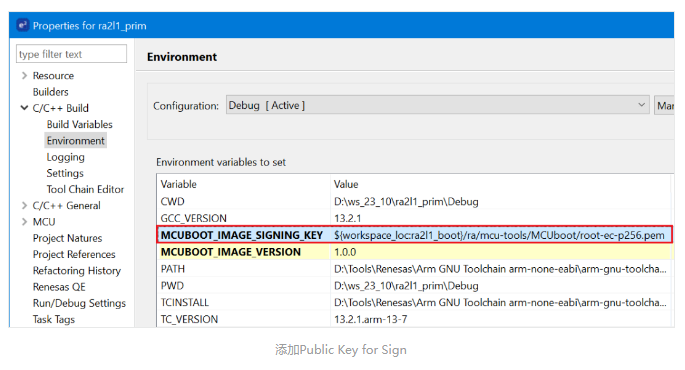Image resolution: width=685 pixels, height=370 pixels.
Task: Select MCU in the tree
Action: (44, 222)
